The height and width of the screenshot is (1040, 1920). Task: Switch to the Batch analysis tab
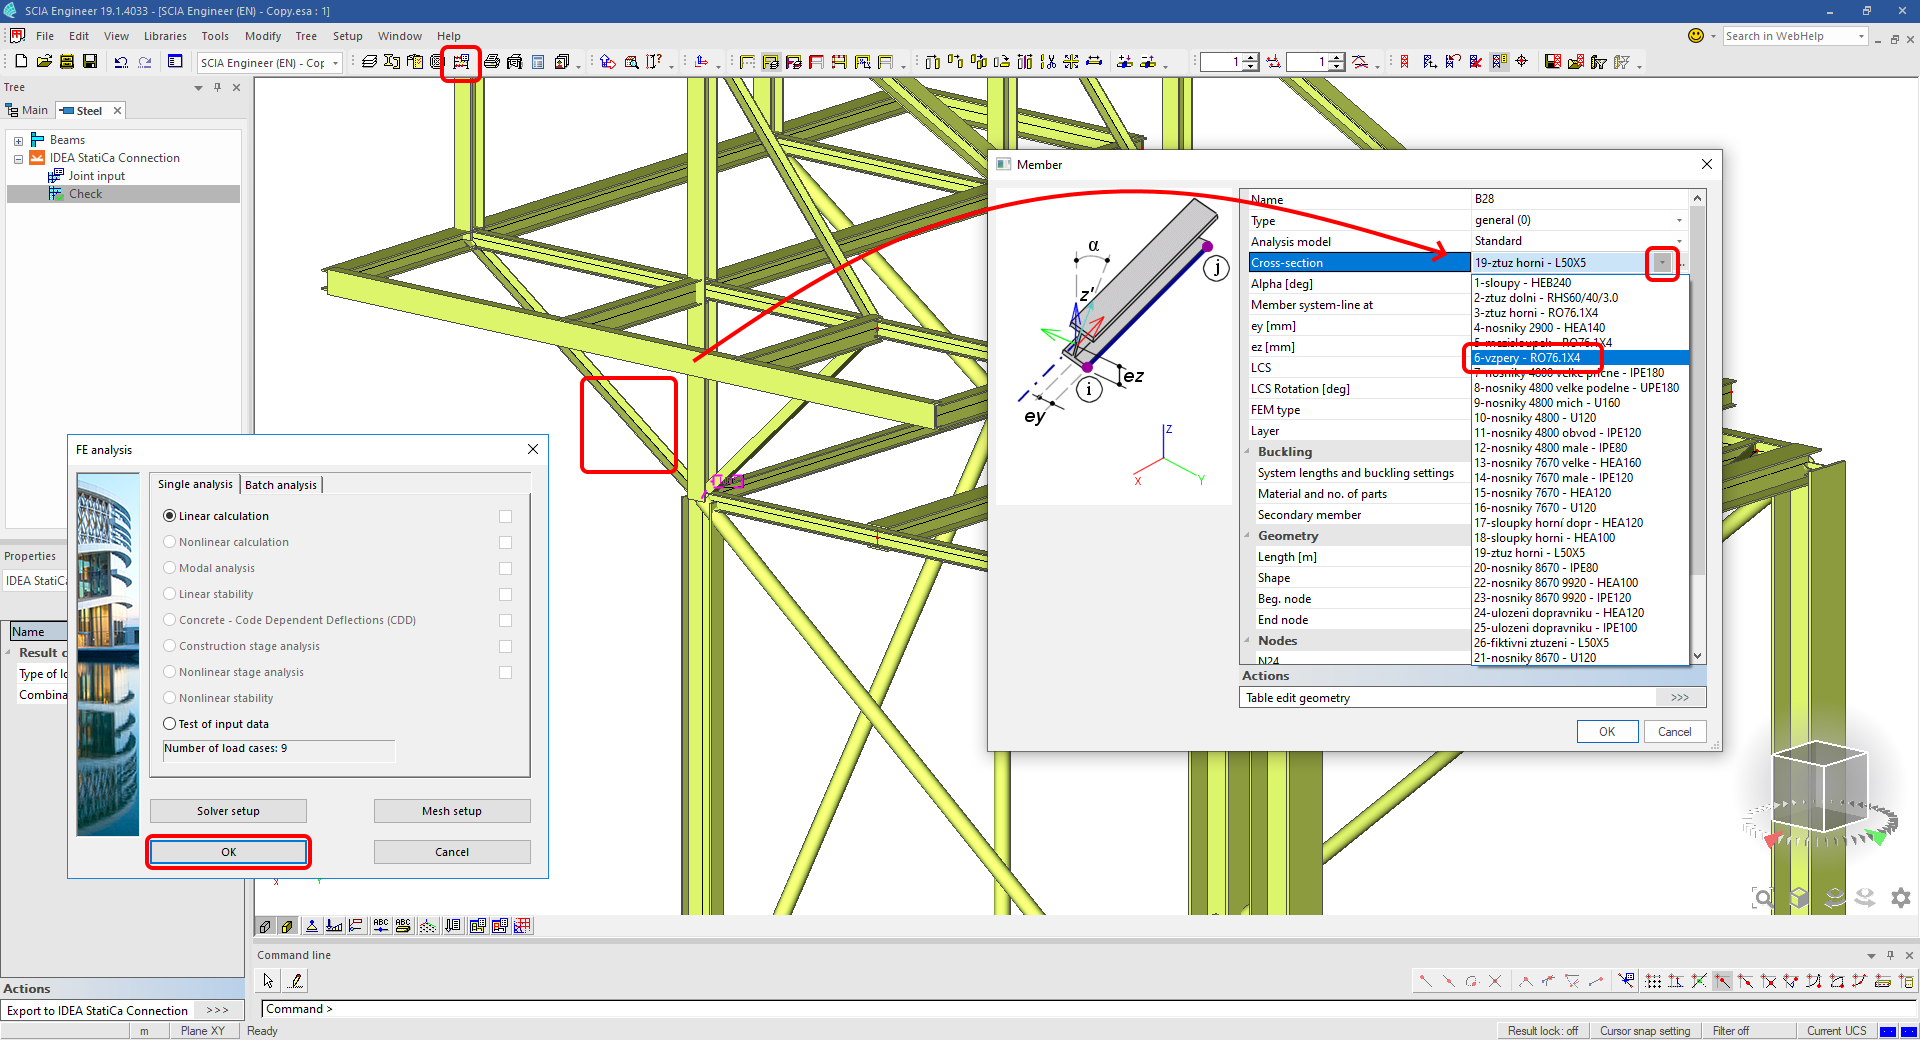pos(280,485)
